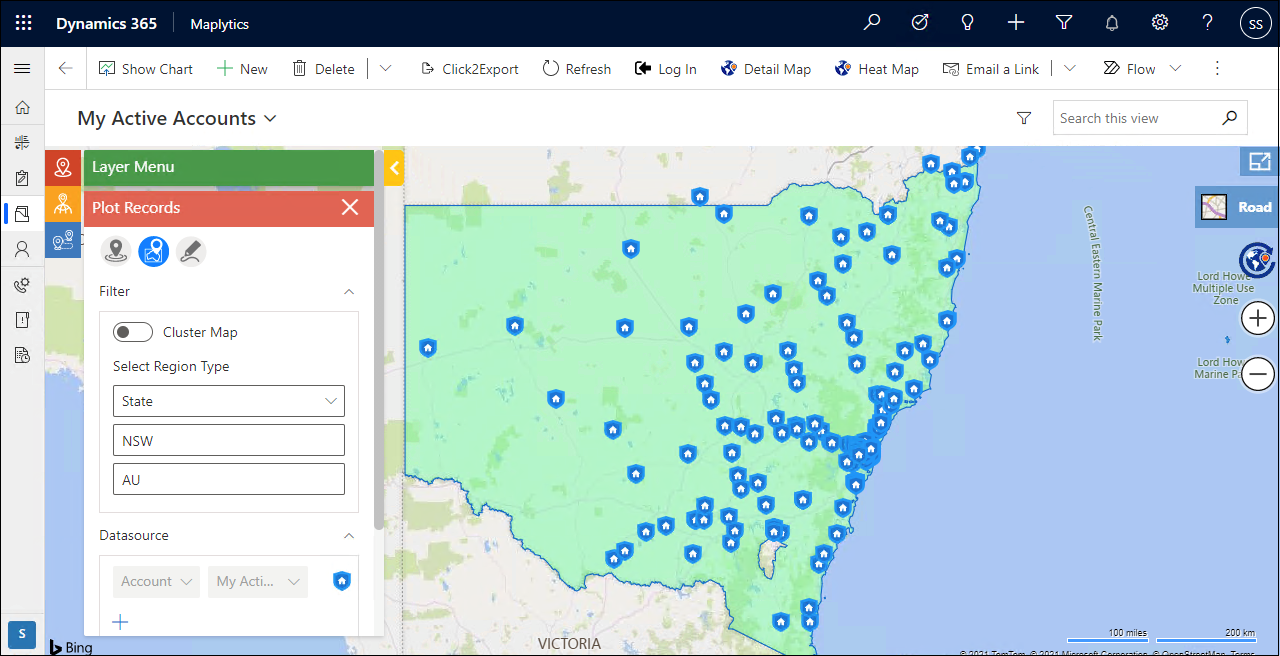Collapse the side panel with yellow arrow
Image resolution: width=1280 pixels, height=656 pixels.
click(x=393, y=168)
